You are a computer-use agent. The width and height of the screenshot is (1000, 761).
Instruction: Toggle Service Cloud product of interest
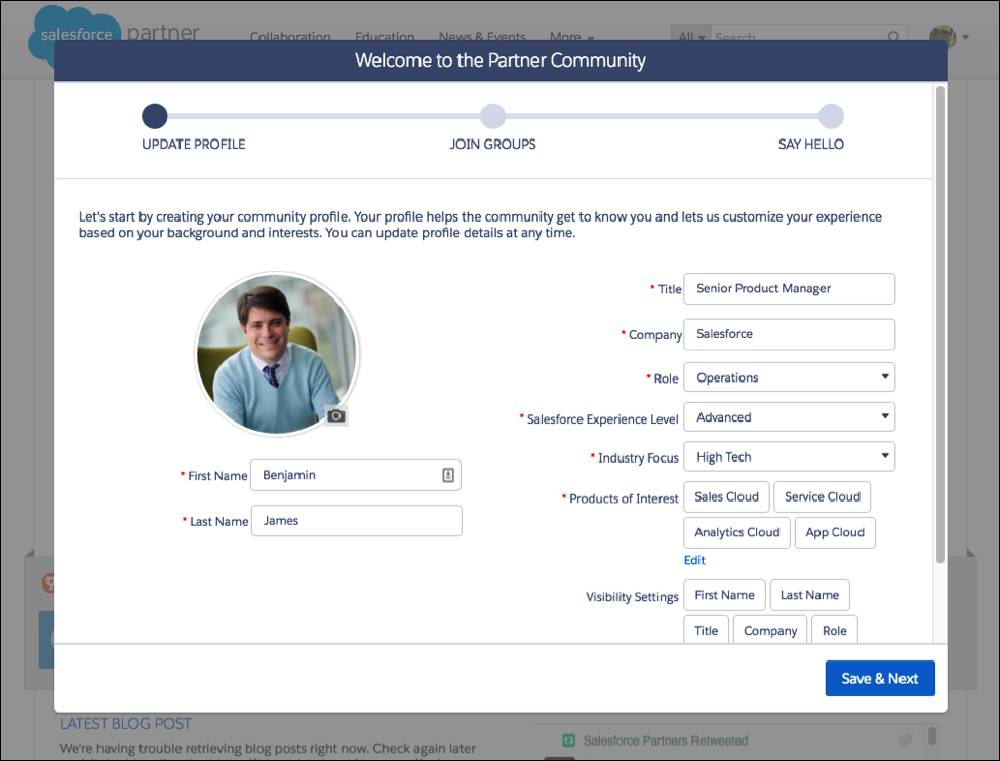(x=822, y=497)
